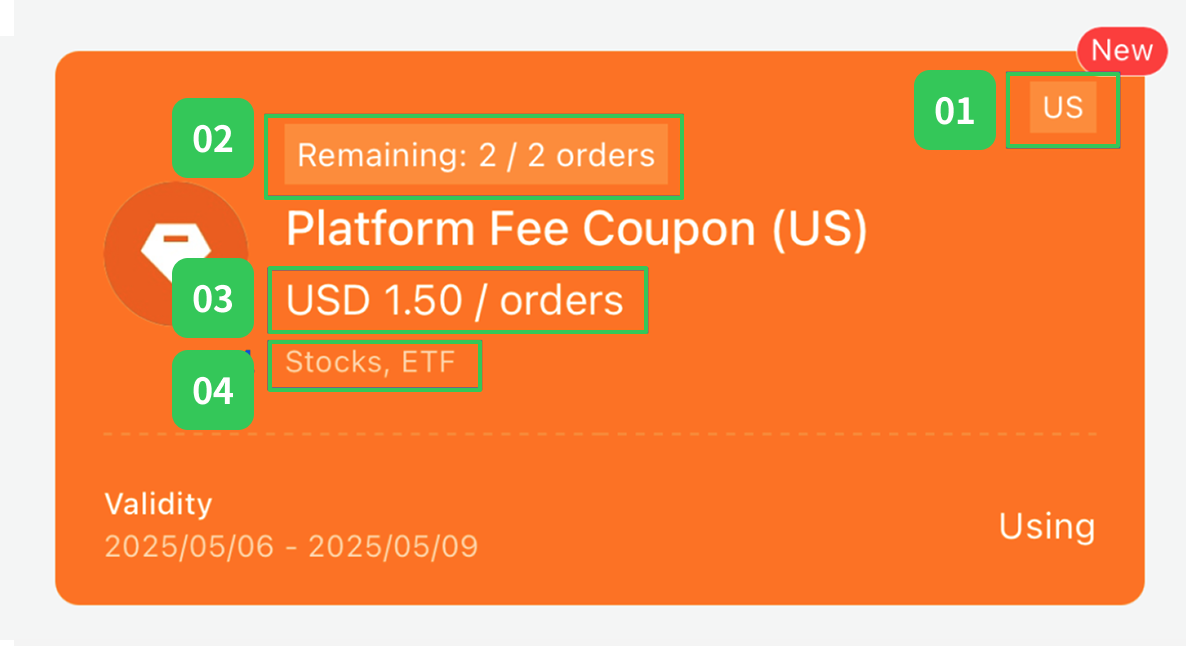Image resolution: width=1186 pixels, height=646 pixels.
Task: Click the 2025/05/06 start date
Action: [189, 547]
